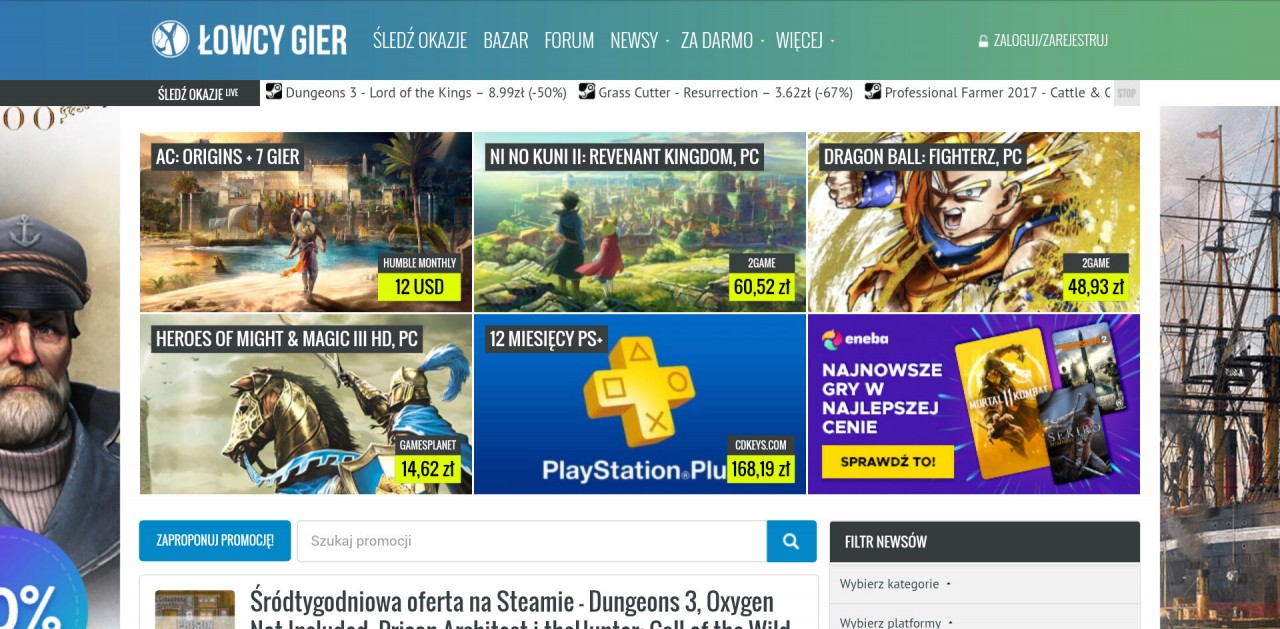This screenshot has width=1280, height=629.
Task: Click the 12 USD Humble Monthly price tag
Action: [x=419, y=287]
